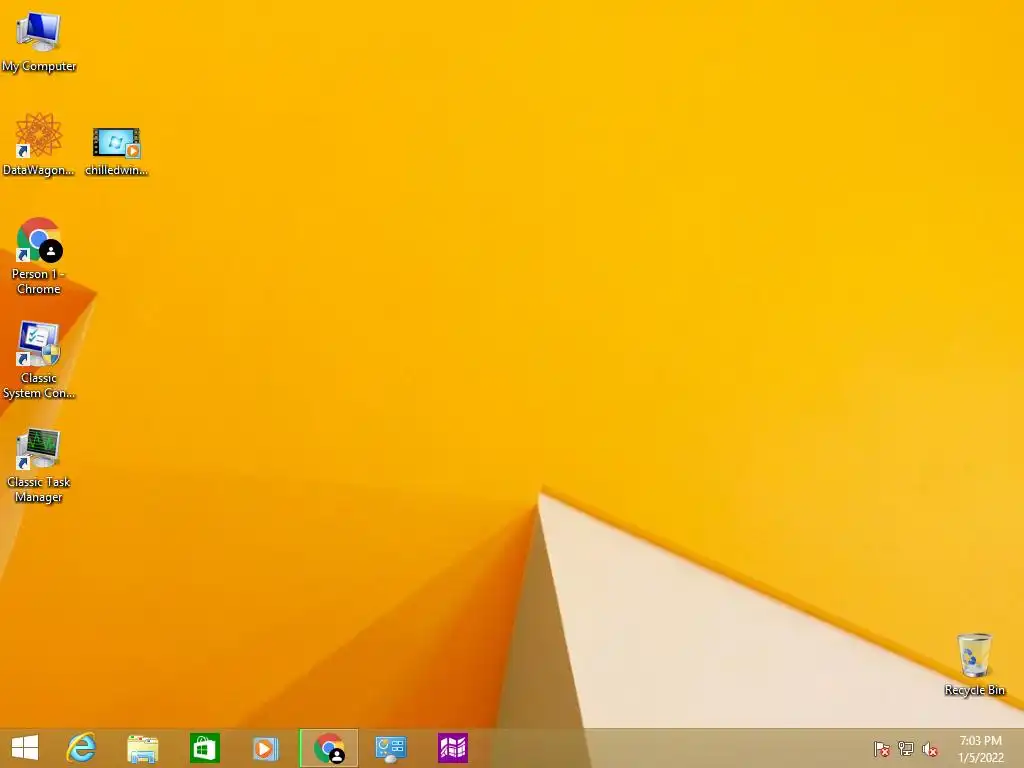
Task: Open the network status tray icon
Action: tap(906, 748)
